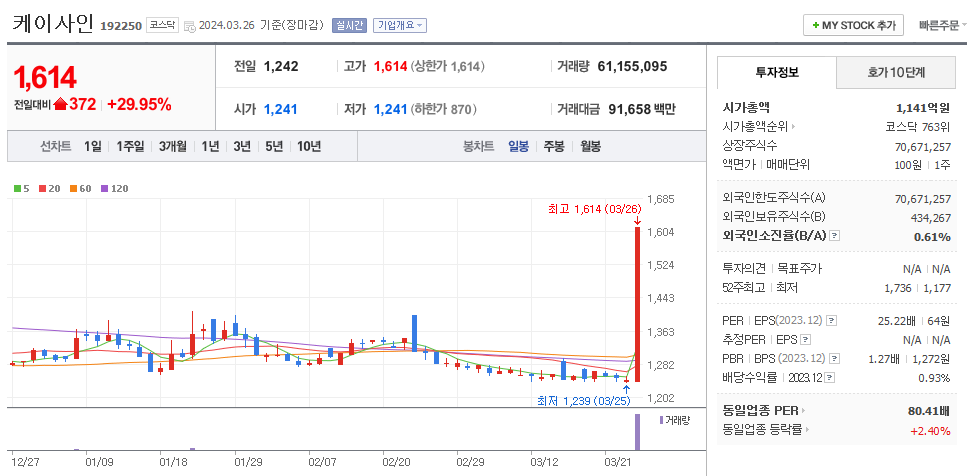The width and height of the screenshot is (974, 476).
Task: Open the 시가총액순위 link
Action: coord(755,127)
